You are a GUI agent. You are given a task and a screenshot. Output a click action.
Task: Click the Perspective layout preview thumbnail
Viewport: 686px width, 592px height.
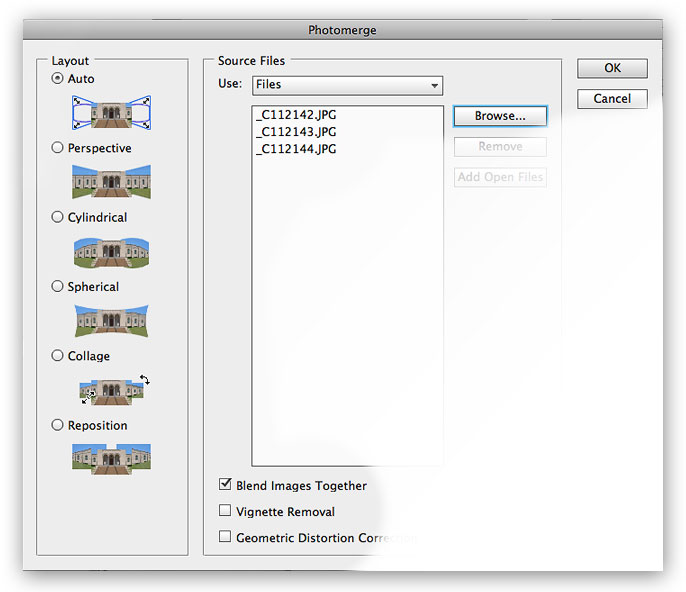pos(111,181)
